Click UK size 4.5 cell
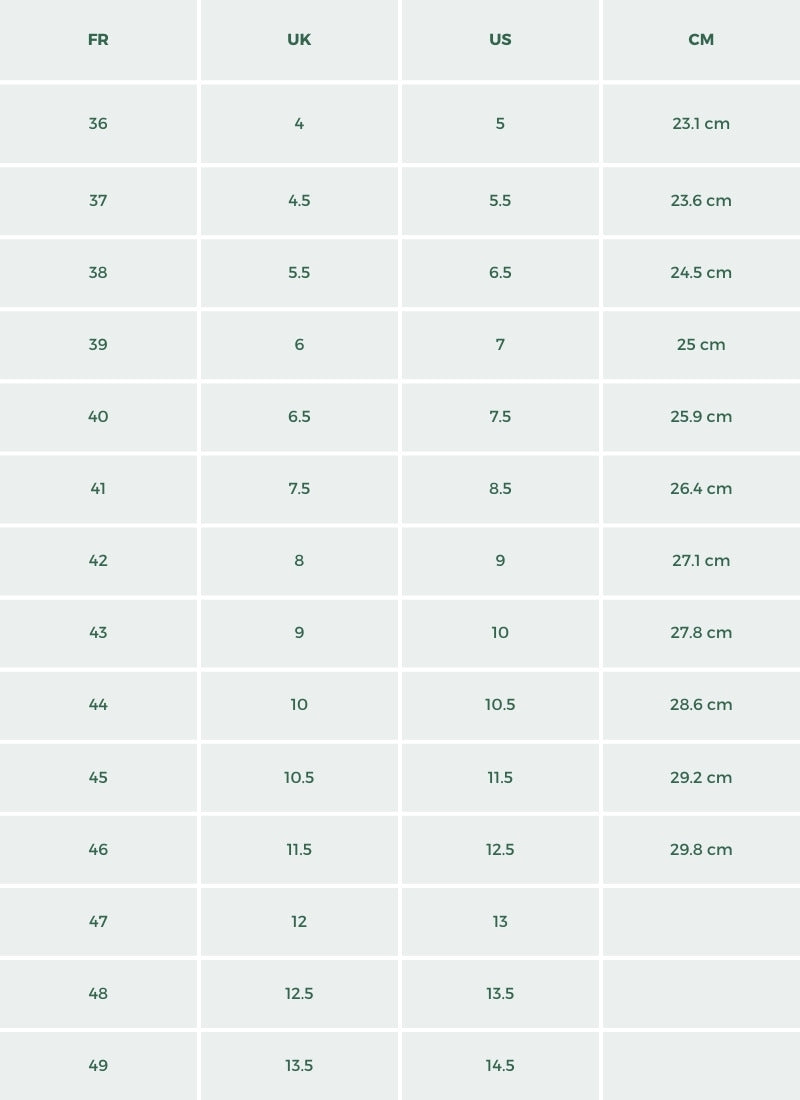The image size is (800, 1100). coord(299,201)
